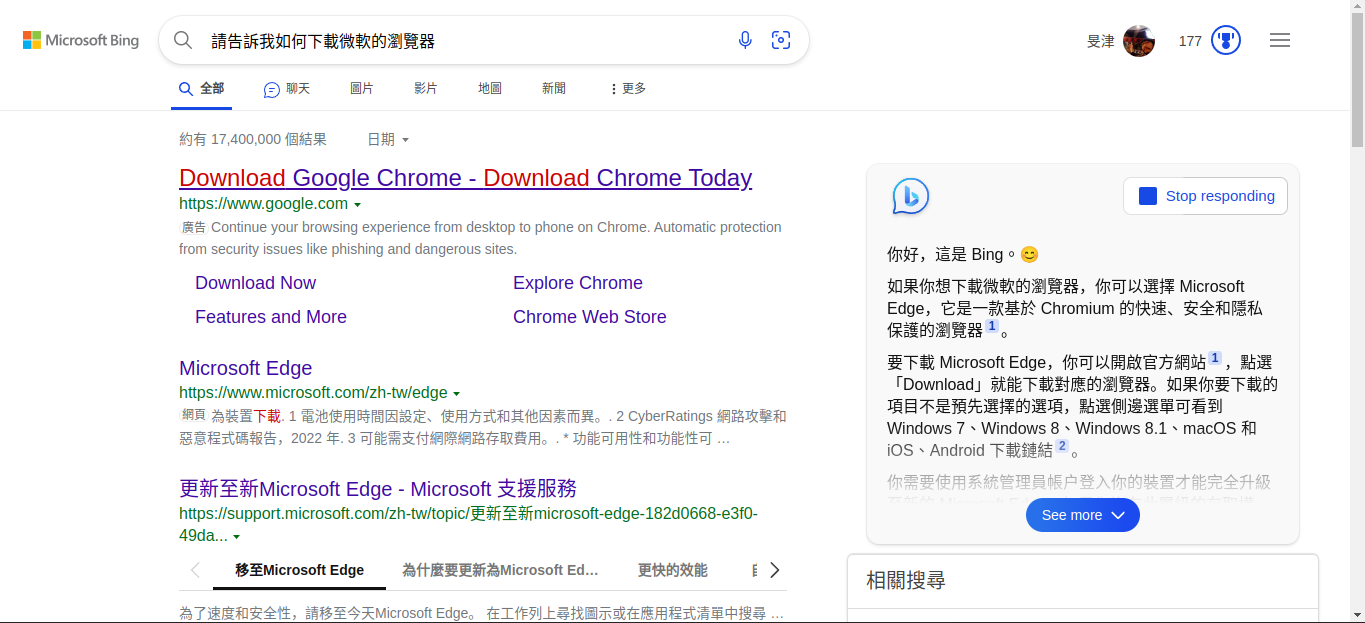The width and height of the screenshot is (1365, 623).
Task: Click 約有 17,400,000 個結果 count text
Action: [253, 140]
